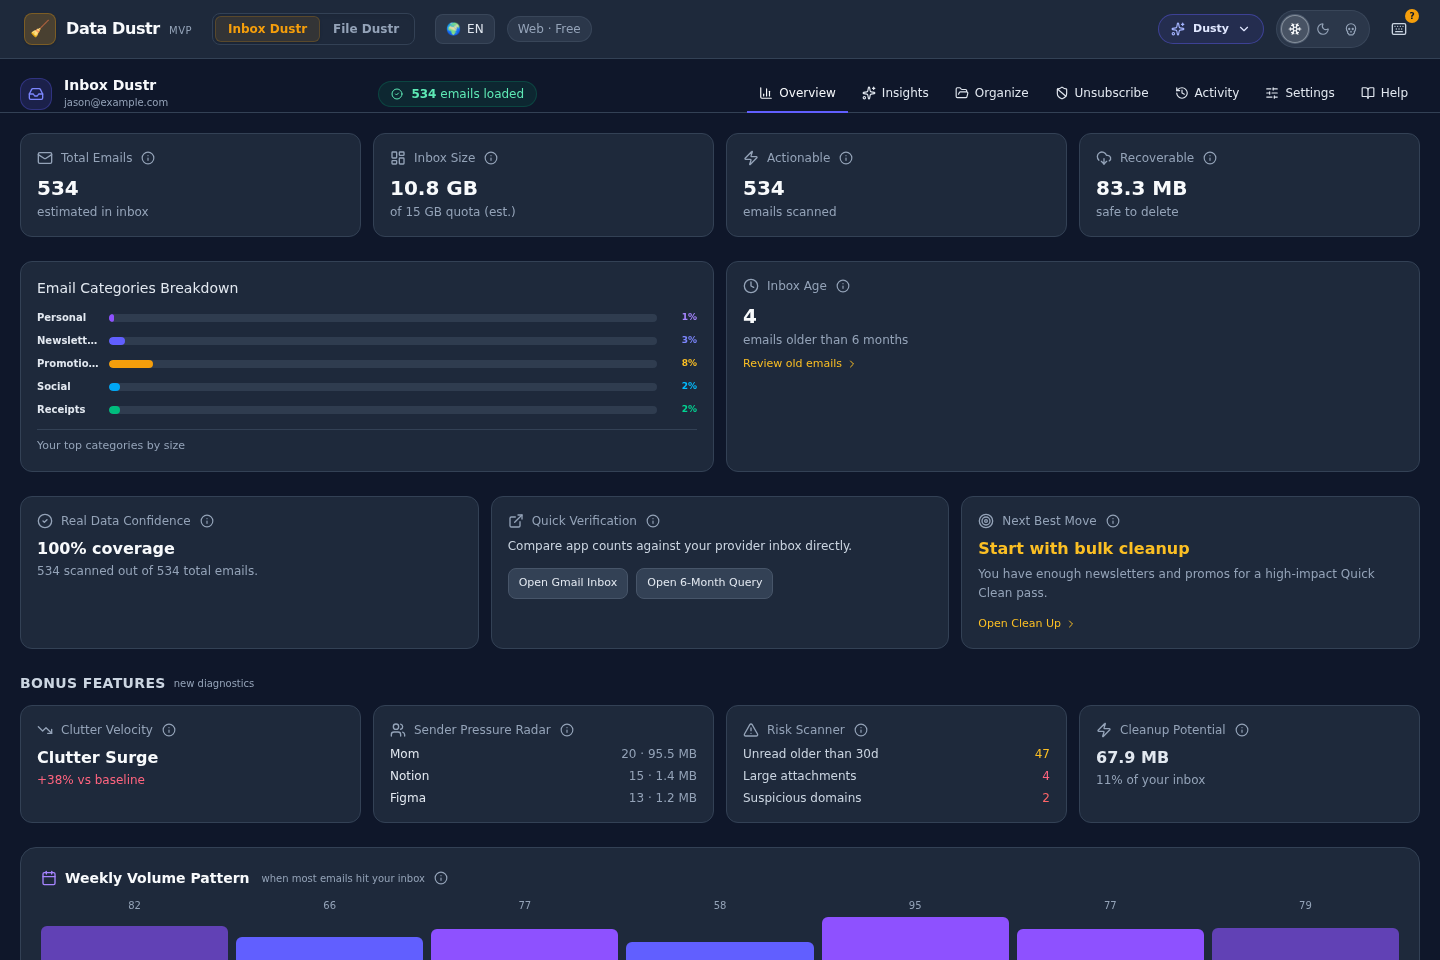
Task: Click the inbox tray icon beside Inbox Dustr
Action: 36,94
